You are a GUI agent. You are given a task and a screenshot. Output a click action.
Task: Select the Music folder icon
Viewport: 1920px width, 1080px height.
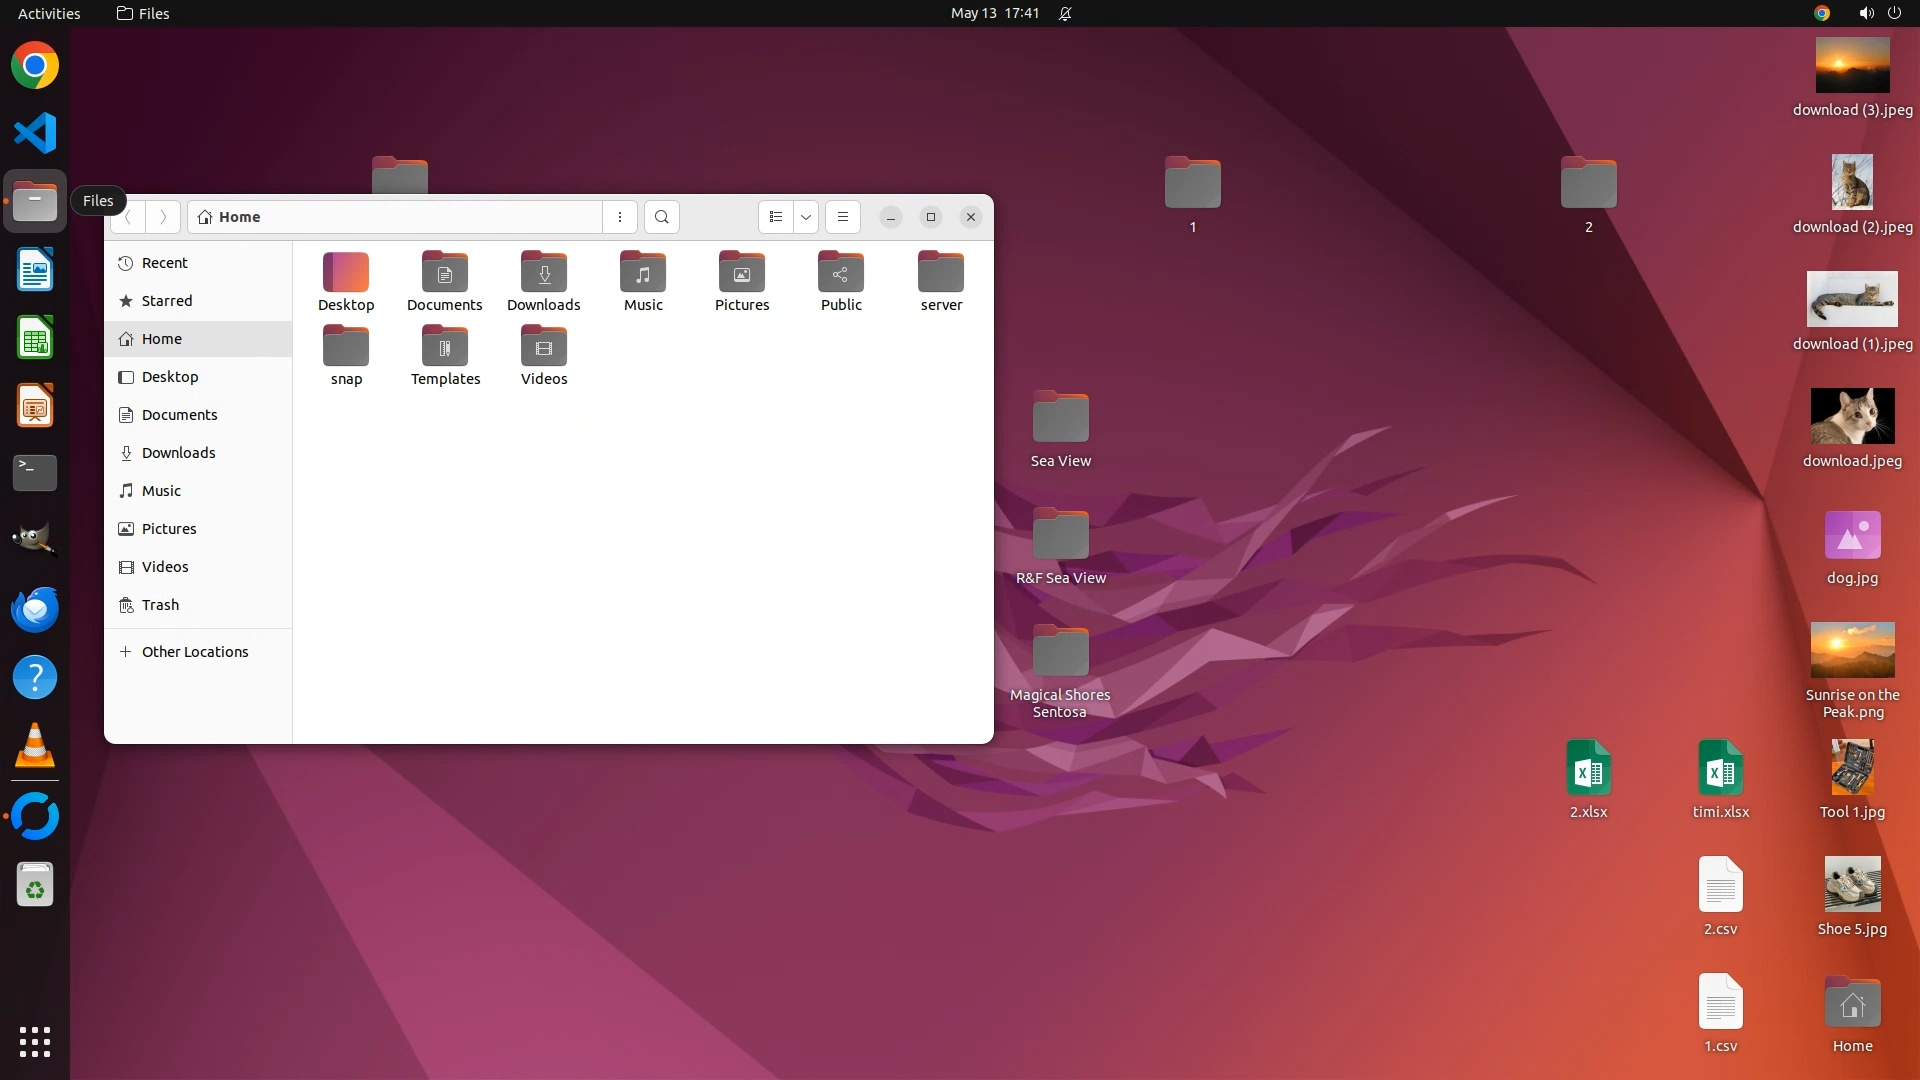pos(643,273)
